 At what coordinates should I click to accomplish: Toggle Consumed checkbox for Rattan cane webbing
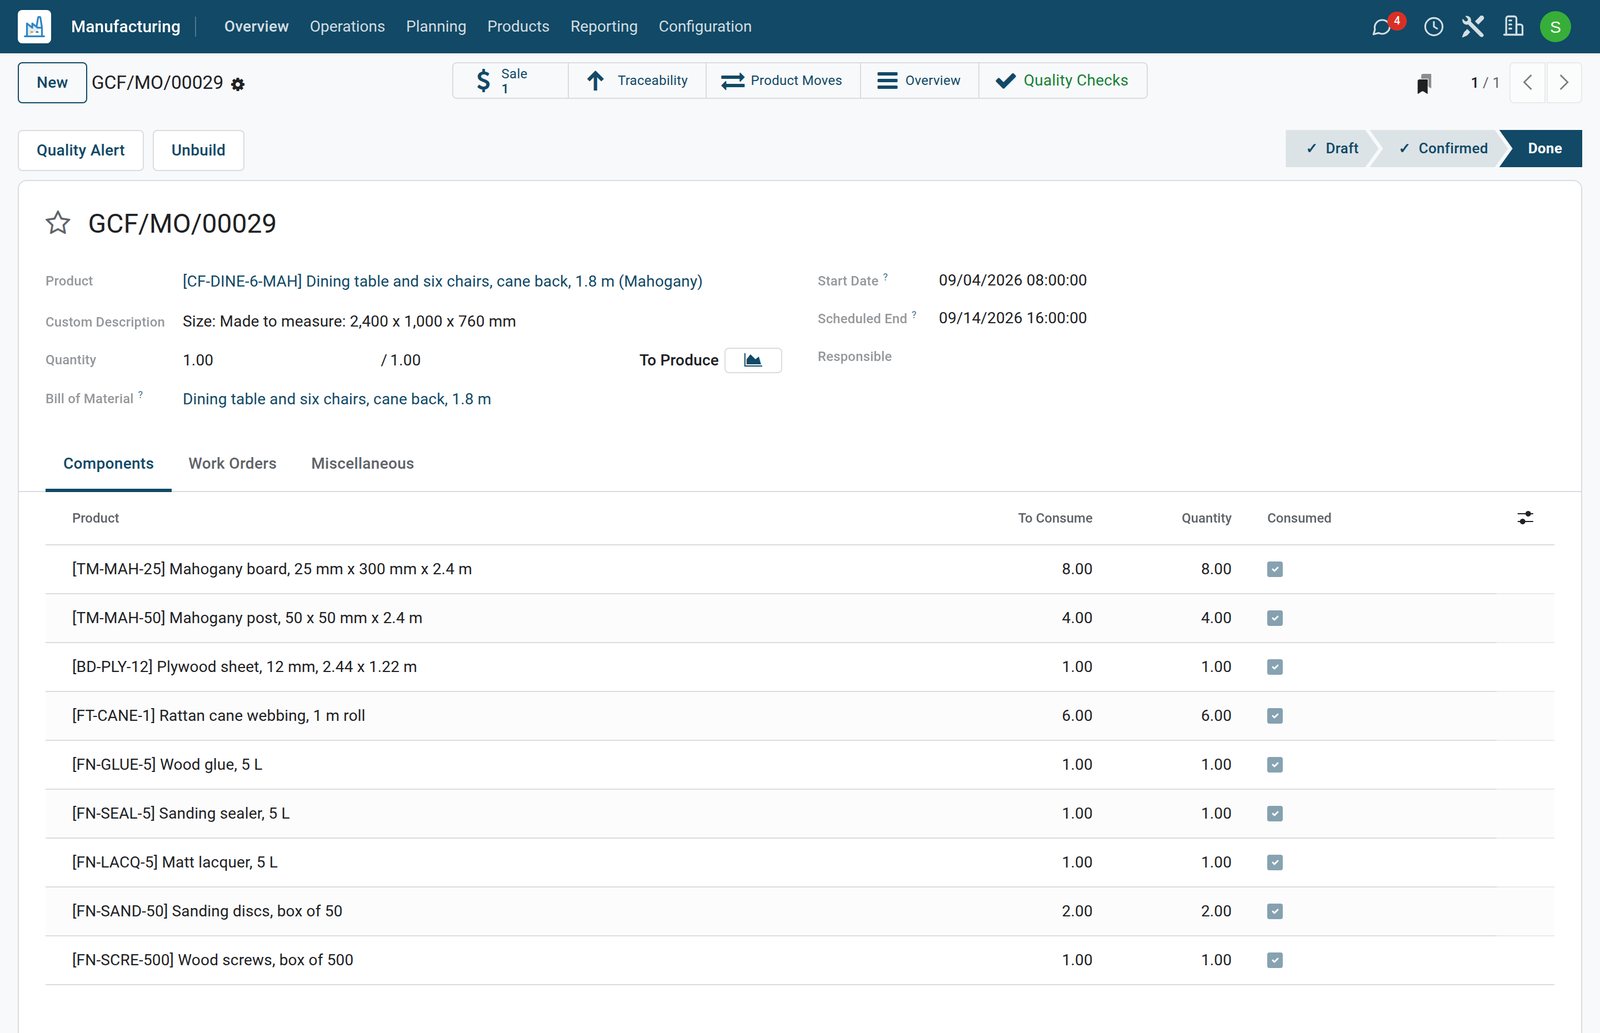point(1275,716)
